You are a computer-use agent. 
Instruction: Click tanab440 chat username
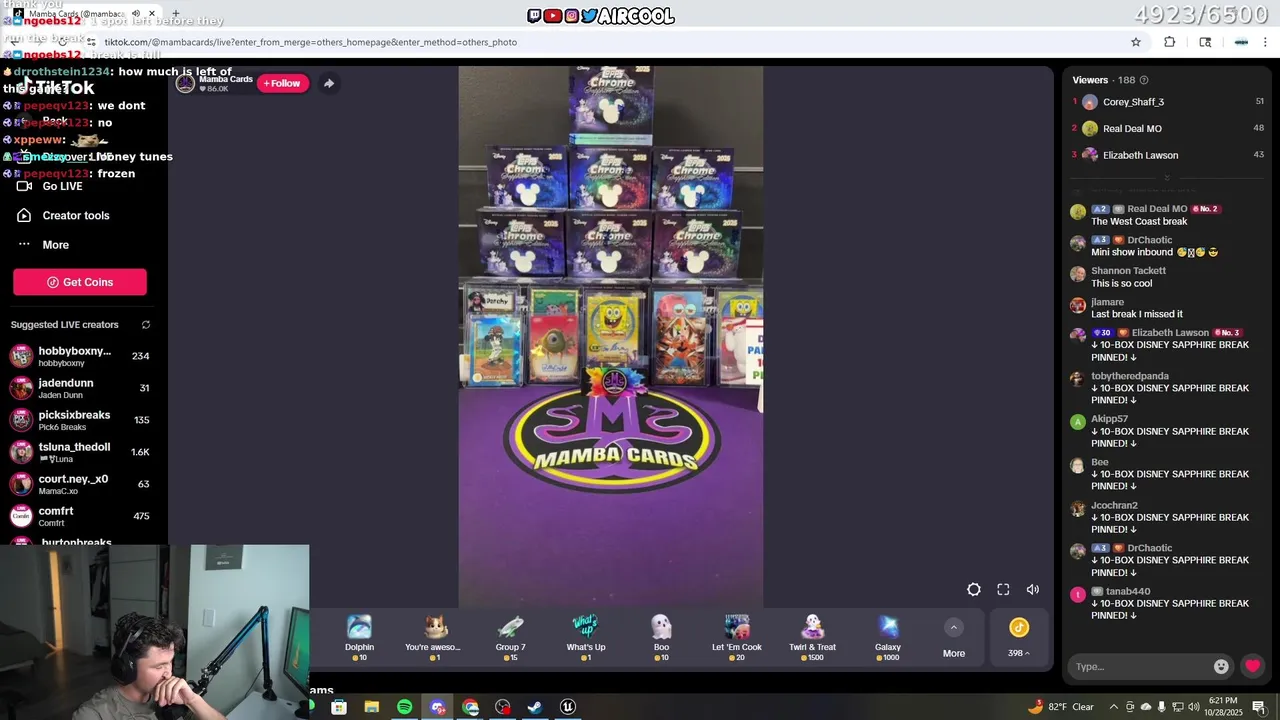tap(1128, 592)
